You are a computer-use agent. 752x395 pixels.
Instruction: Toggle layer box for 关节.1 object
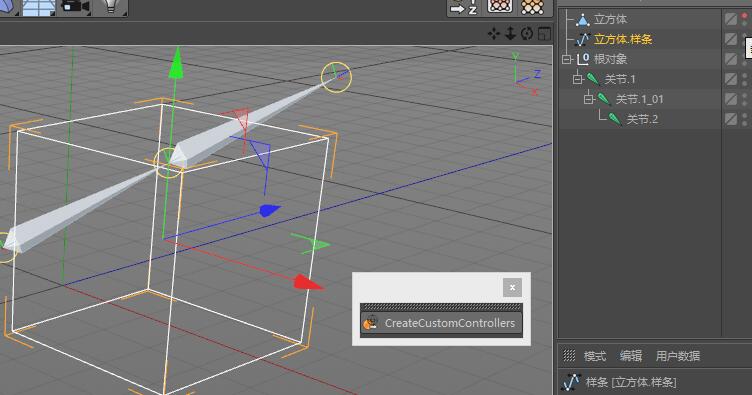[731, 79]
